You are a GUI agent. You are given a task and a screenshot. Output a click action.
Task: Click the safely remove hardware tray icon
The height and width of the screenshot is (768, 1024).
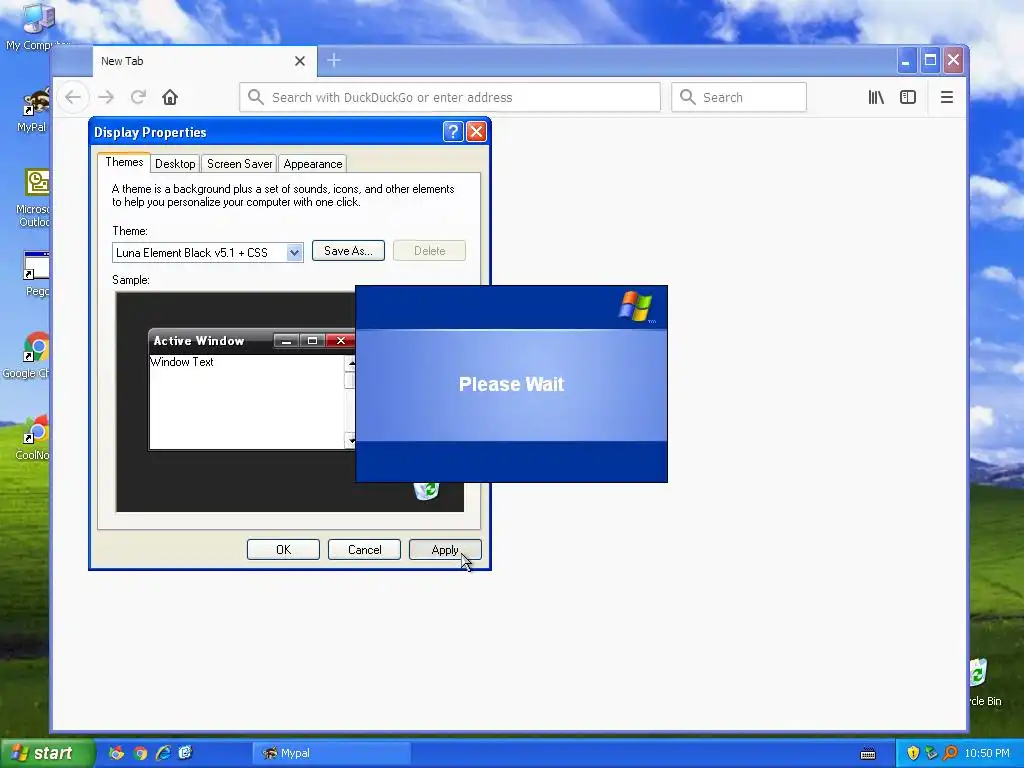tap(931, 753)
